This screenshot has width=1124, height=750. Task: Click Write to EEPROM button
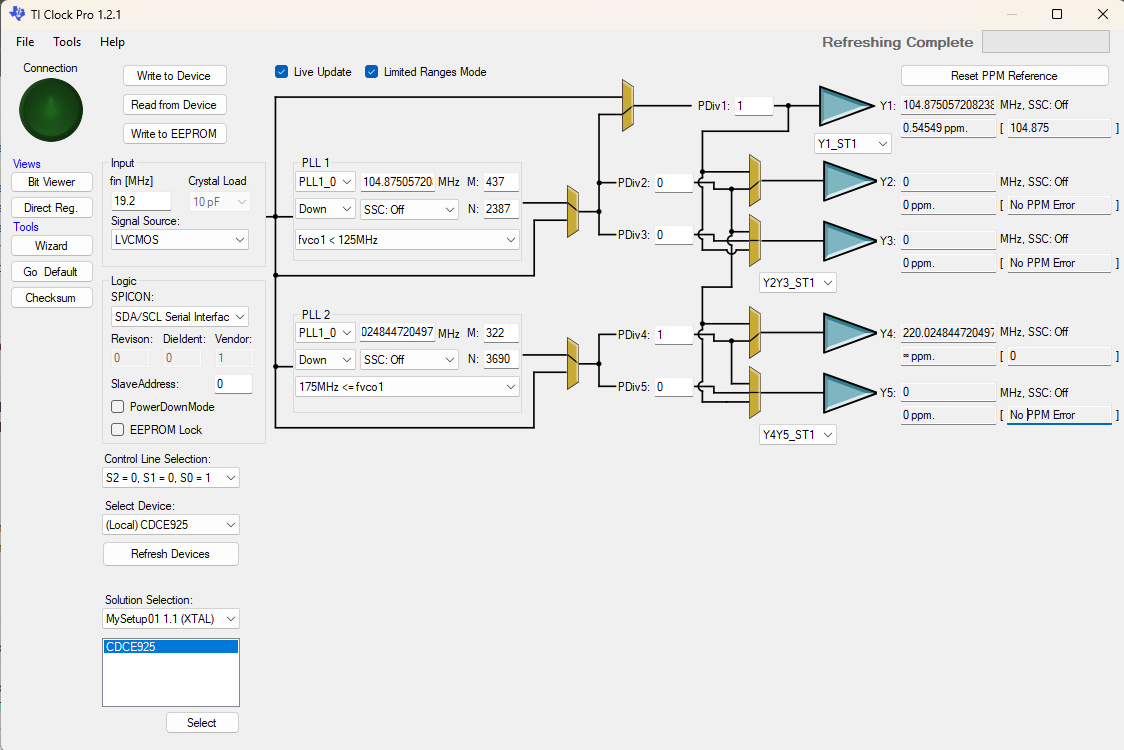pos(174,133)
